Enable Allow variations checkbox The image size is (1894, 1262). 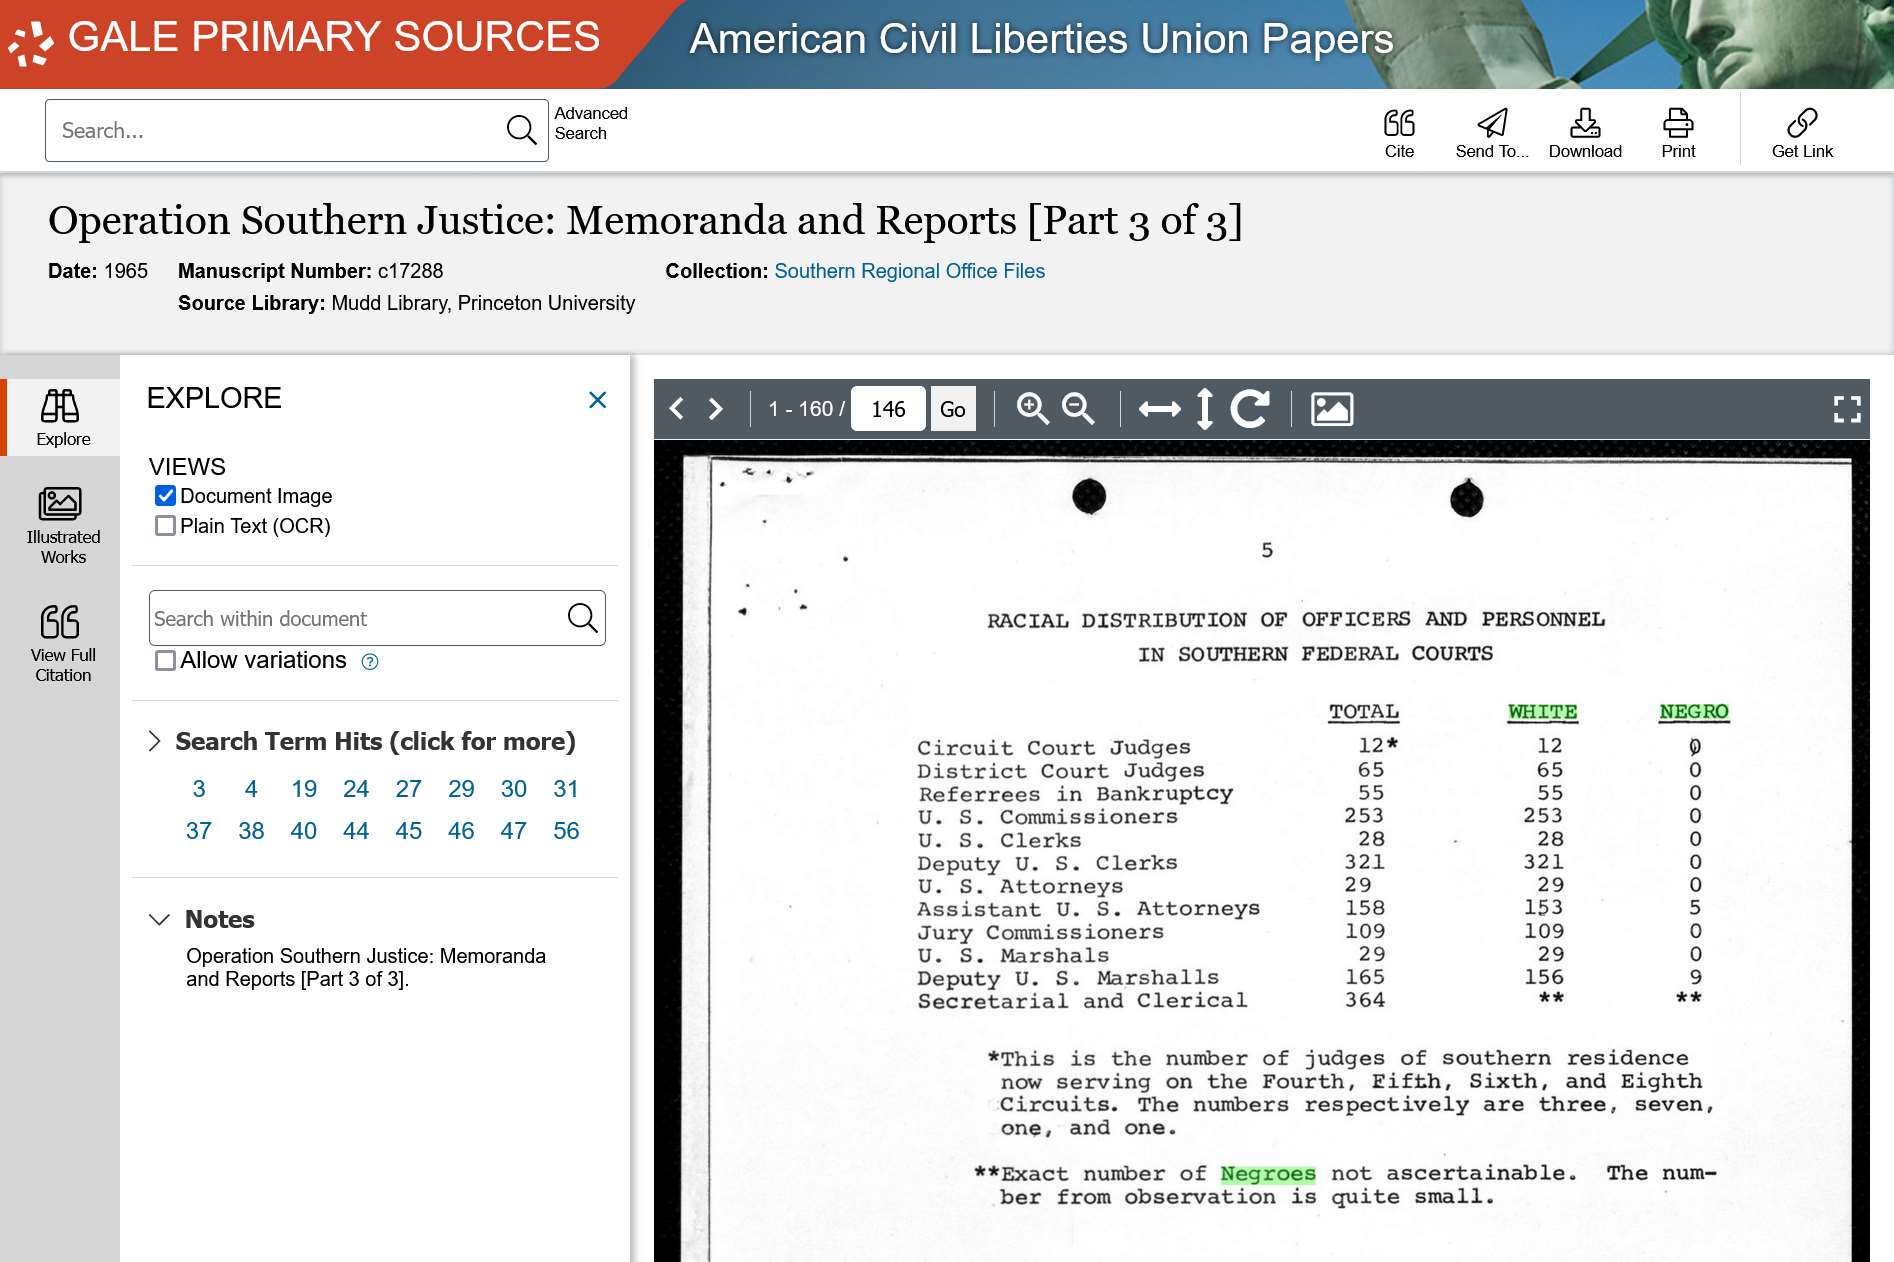pyautogui.click(x=166, y=660)
